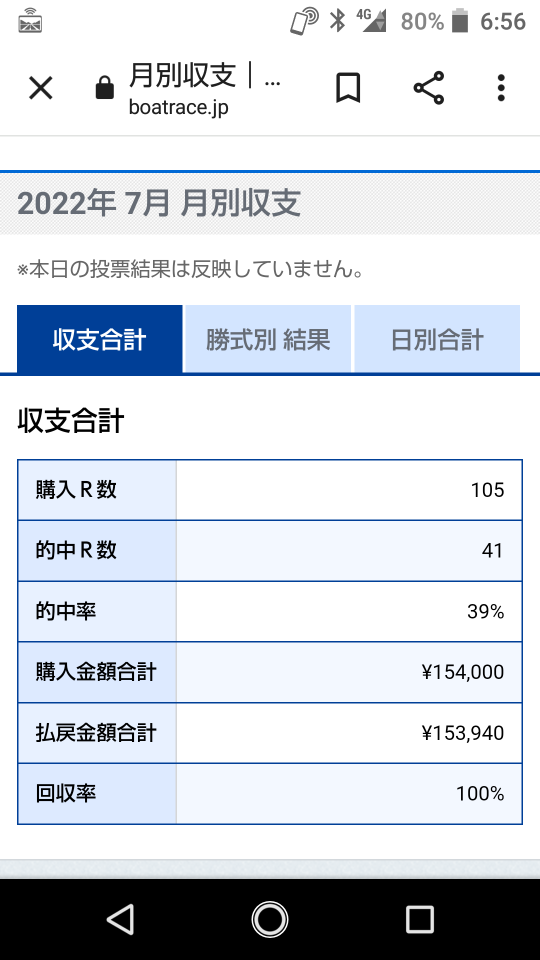Switch to the 勝式別 結果 tab

click(x=268, y=339)
